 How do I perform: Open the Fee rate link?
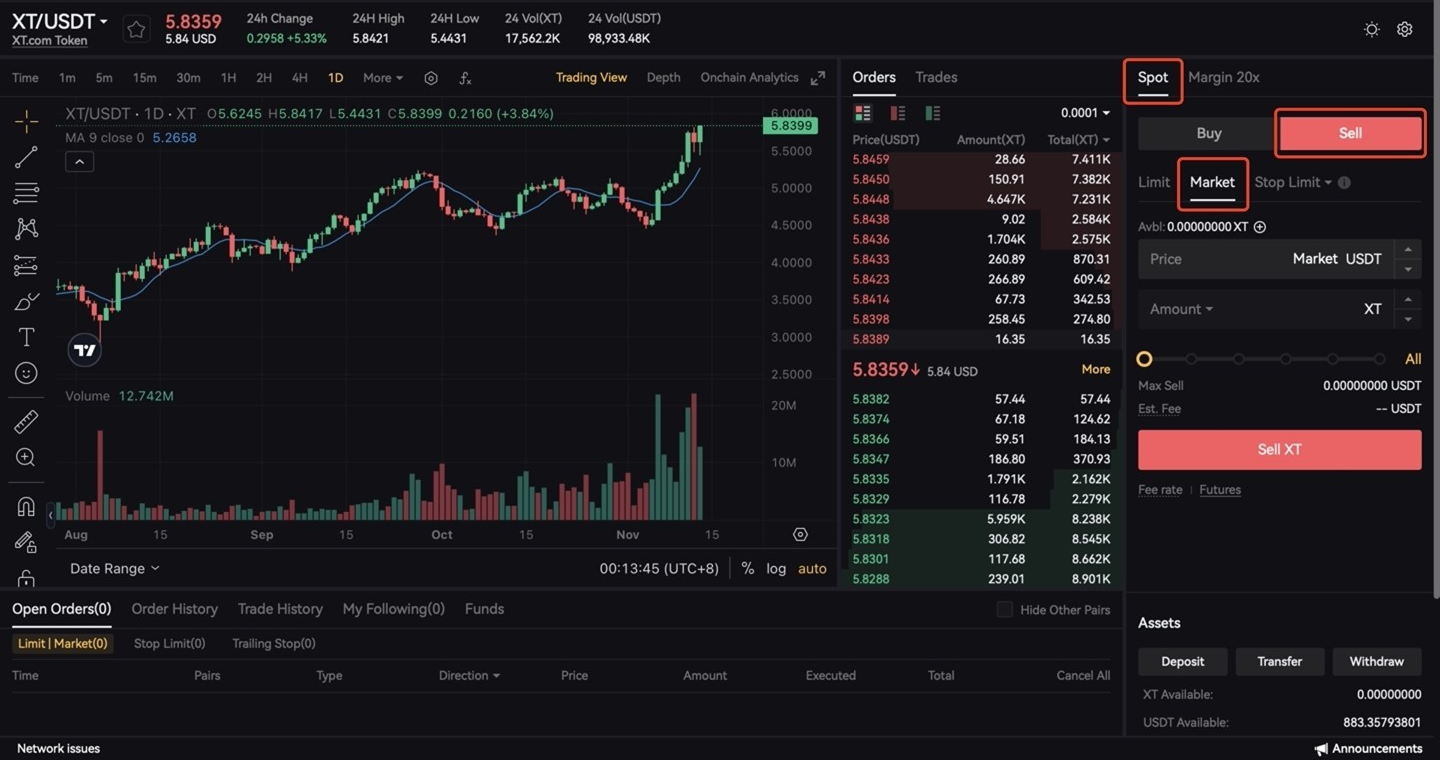click(1160, 490)
